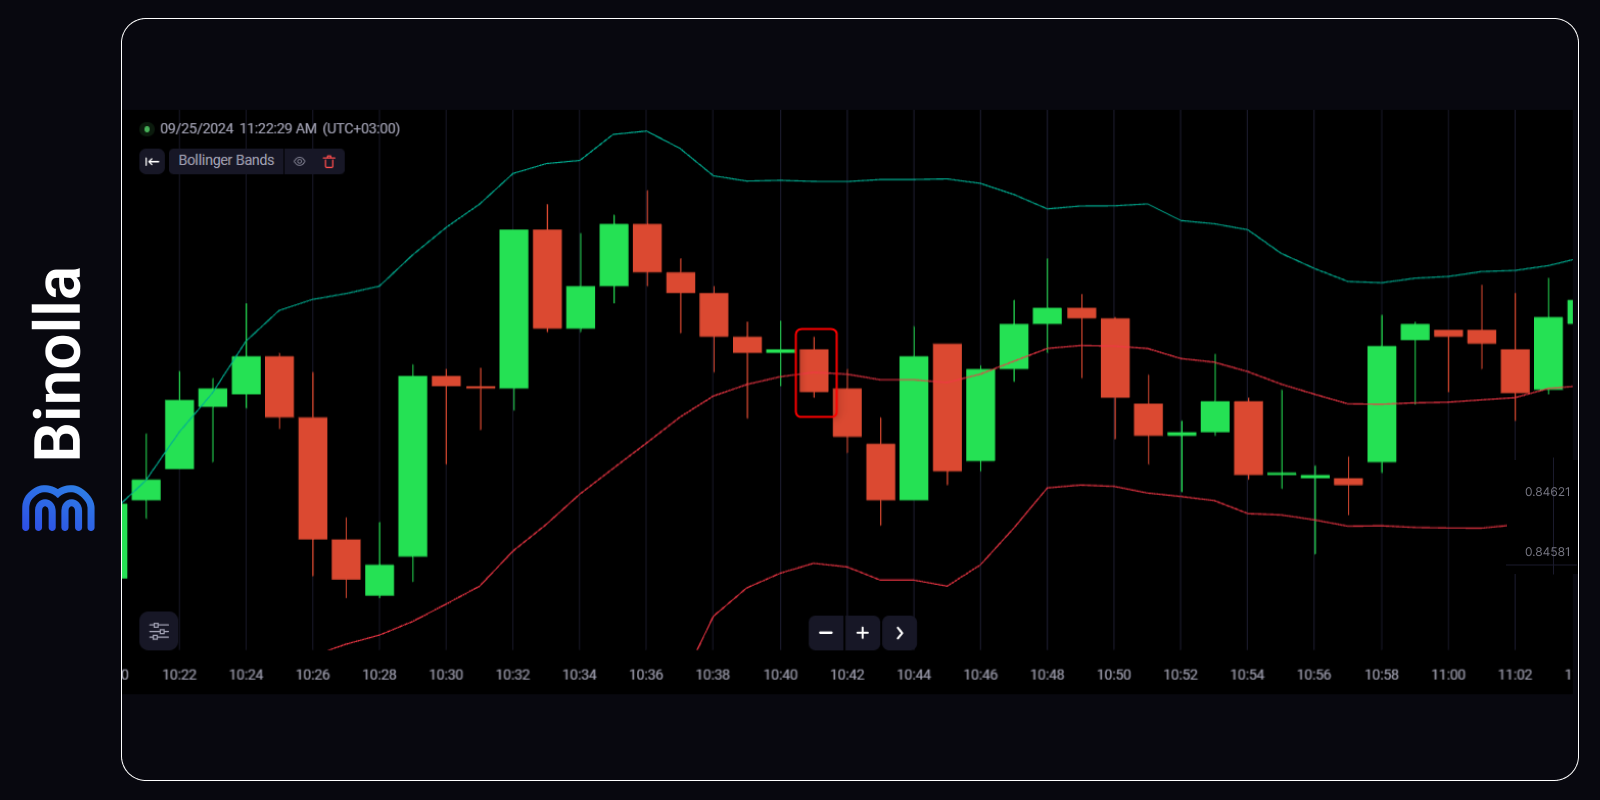Click the 10:46 time axis label

click(981, 675)
